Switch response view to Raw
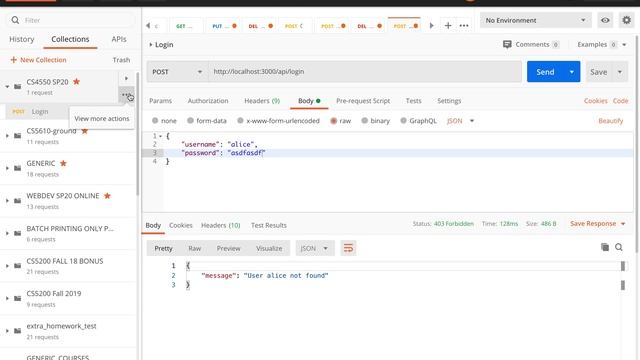Viewport: 640px width, 360px height. pos(195,248)
